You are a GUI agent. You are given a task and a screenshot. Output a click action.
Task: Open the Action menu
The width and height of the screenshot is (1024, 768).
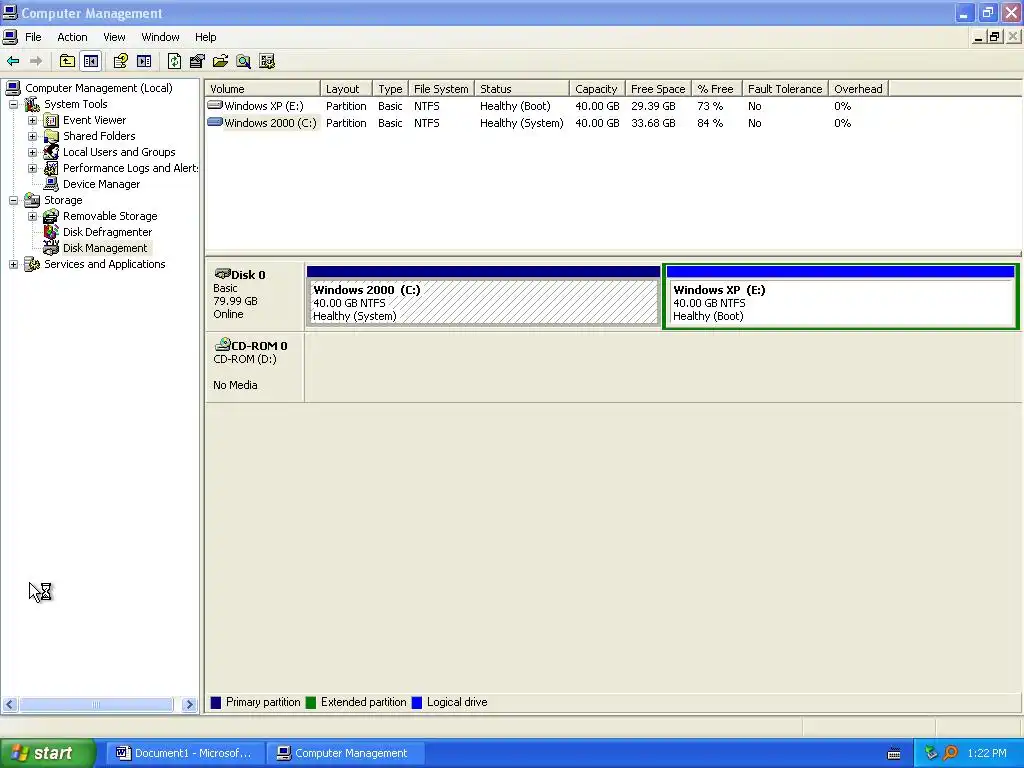pyautogui.click(x=72, y=37)
